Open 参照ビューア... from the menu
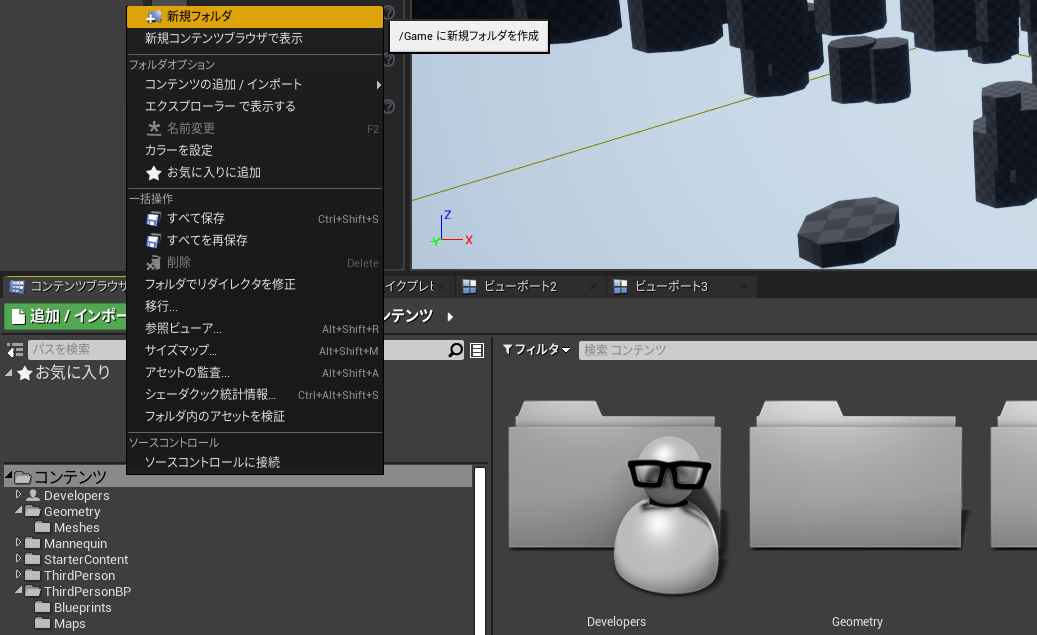1037x635 pixels. (255, 329)
